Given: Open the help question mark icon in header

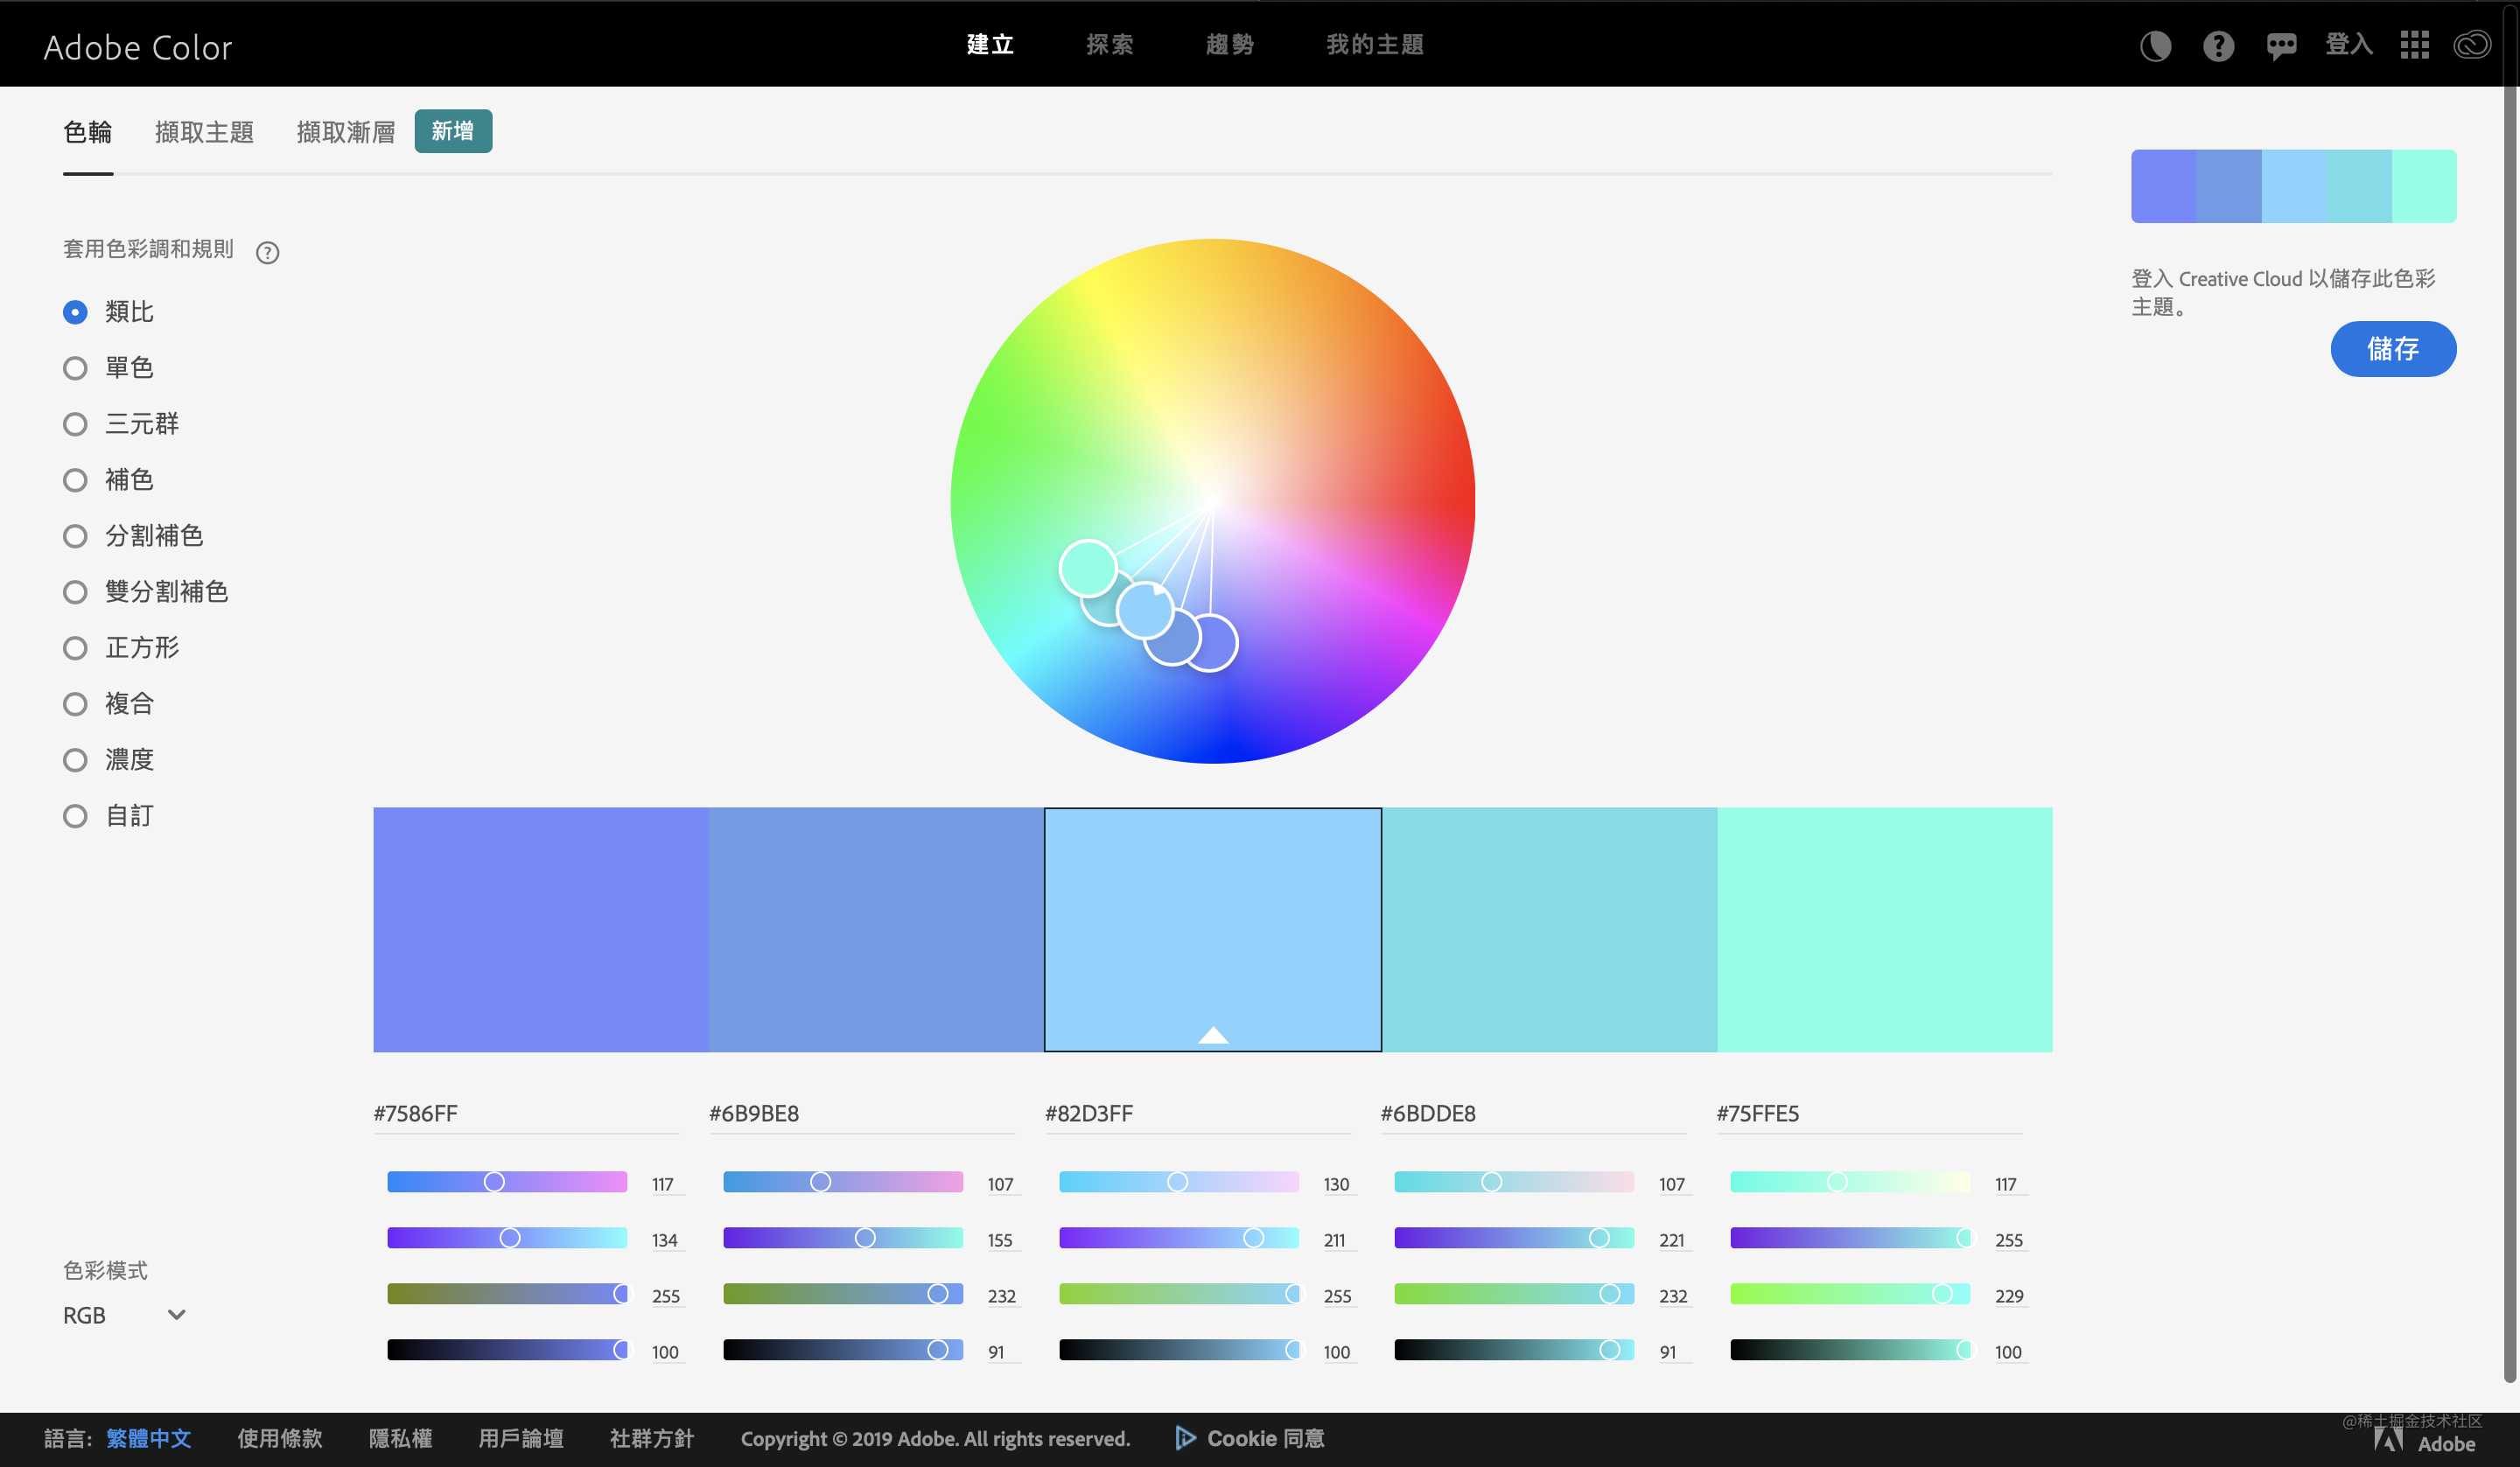Looking at the screenshot, I should 2218,46.
